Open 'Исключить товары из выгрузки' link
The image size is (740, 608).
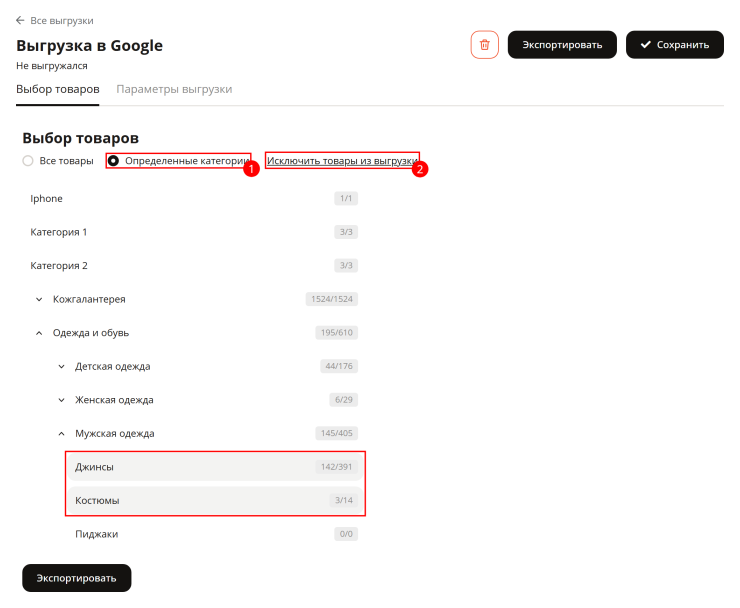[x=342, y=161]
